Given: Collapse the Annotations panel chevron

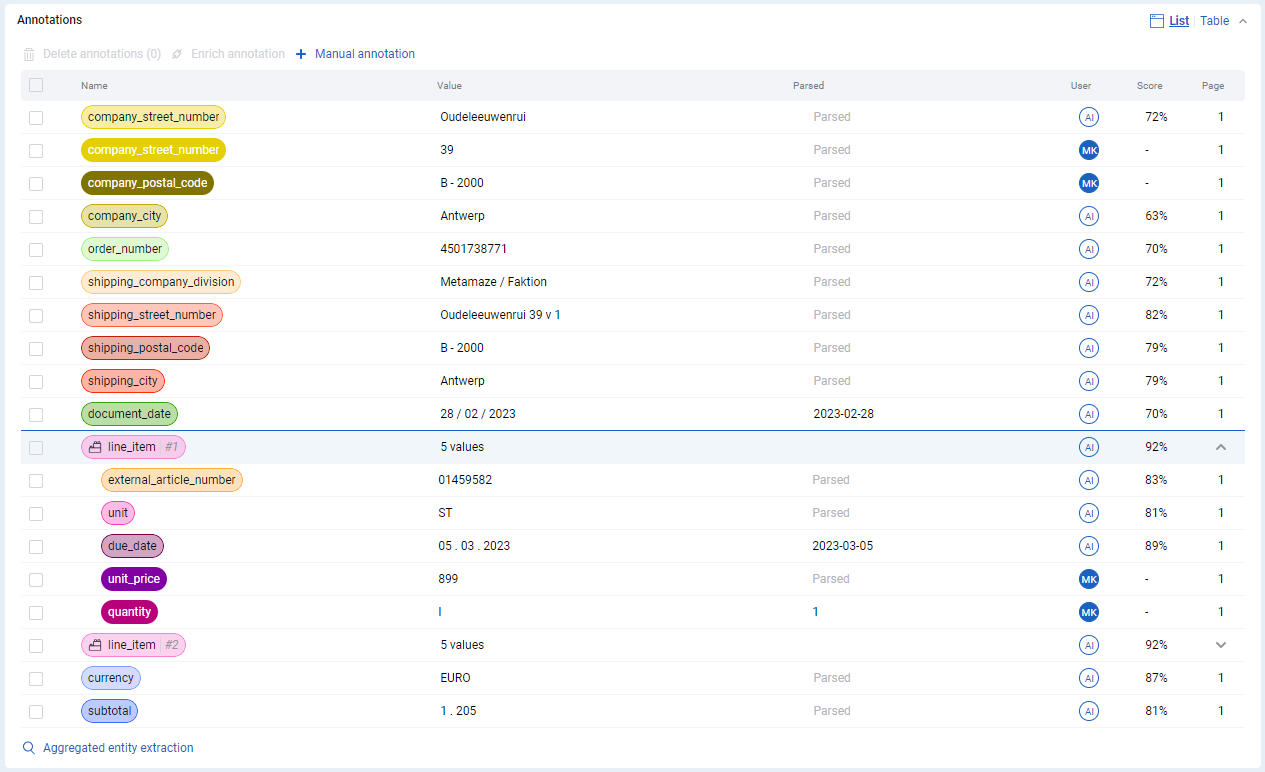Looking at the screenshot, I should click(1243, 21).
